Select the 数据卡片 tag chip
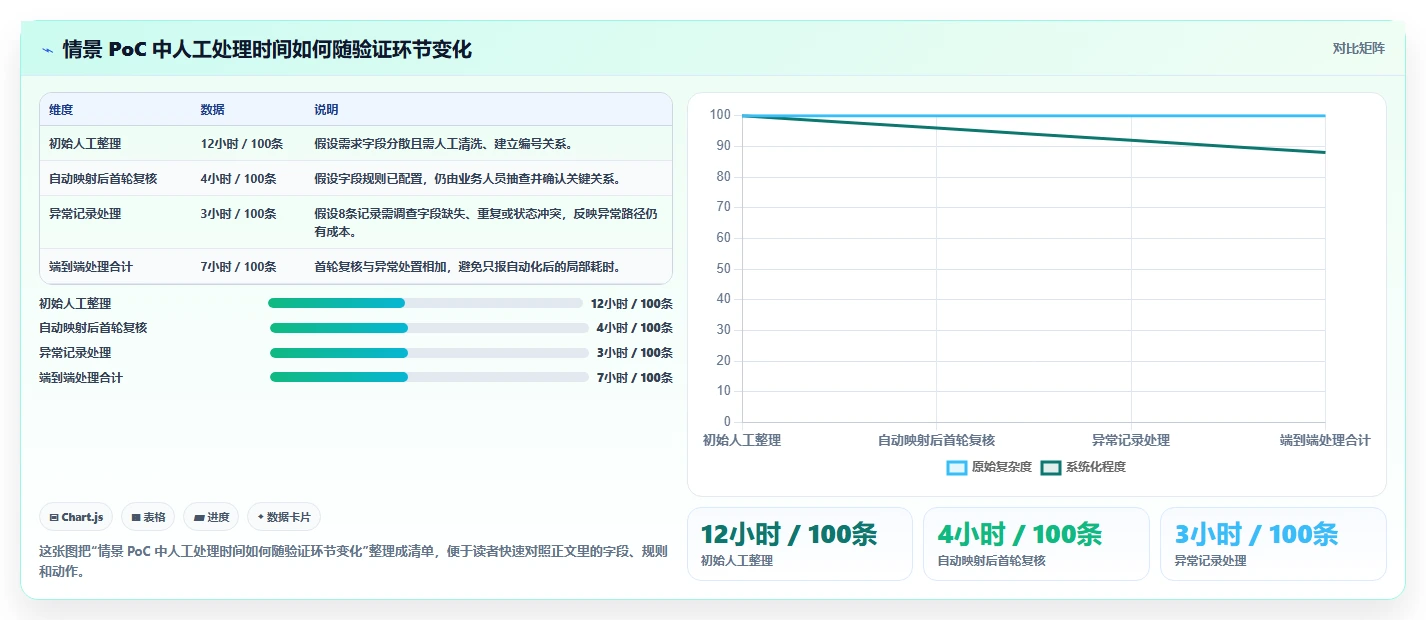Viewport: 1426px width, 620px height. click(x=284, y=517)
